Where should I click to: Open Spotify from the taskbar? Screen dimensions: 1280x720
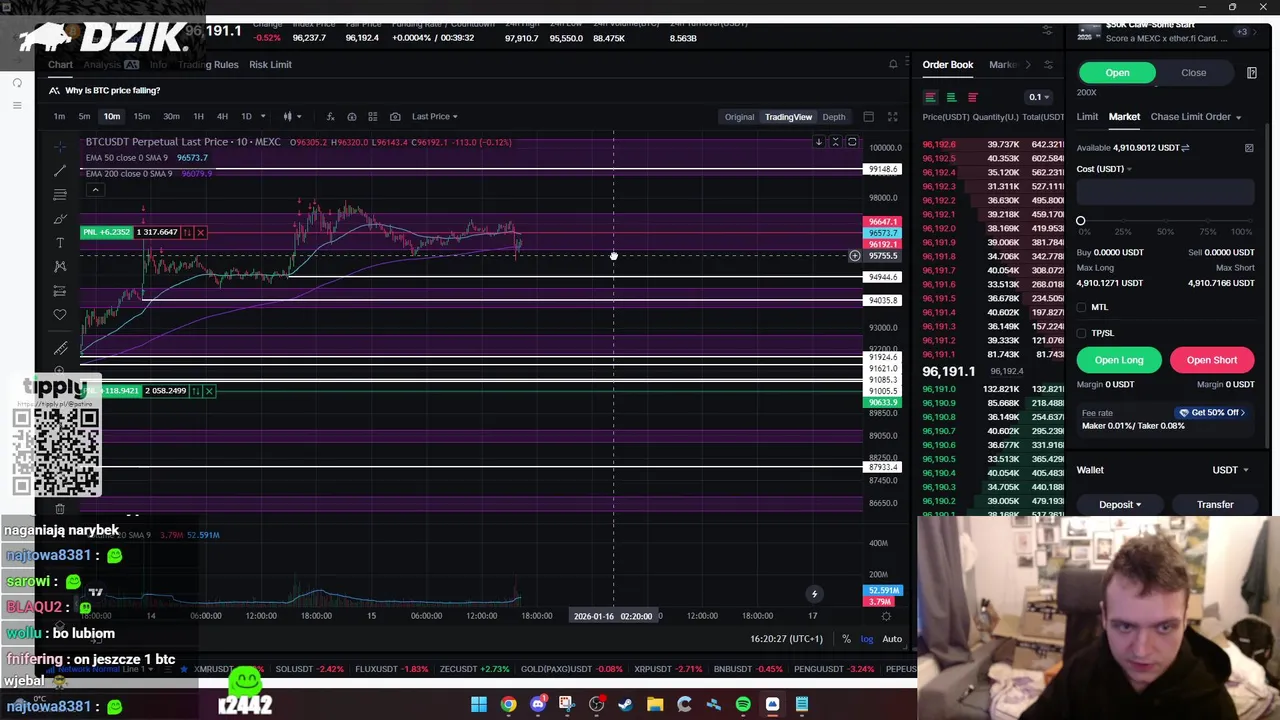(x=743, y=705)
